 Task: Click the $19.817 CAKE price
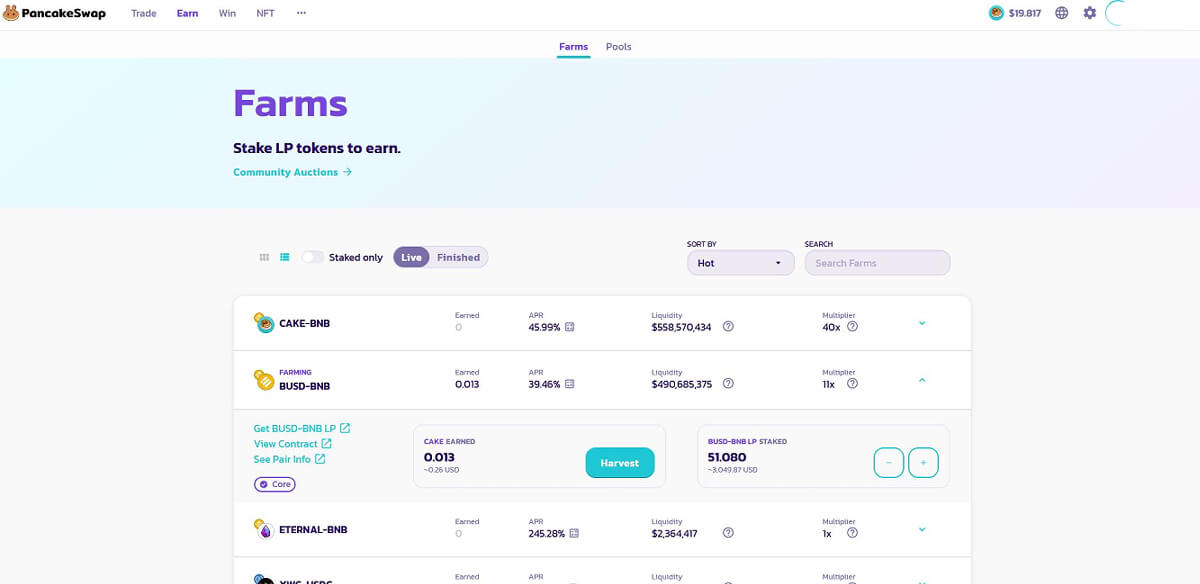pyautogui.click(x=1025, y=13)
